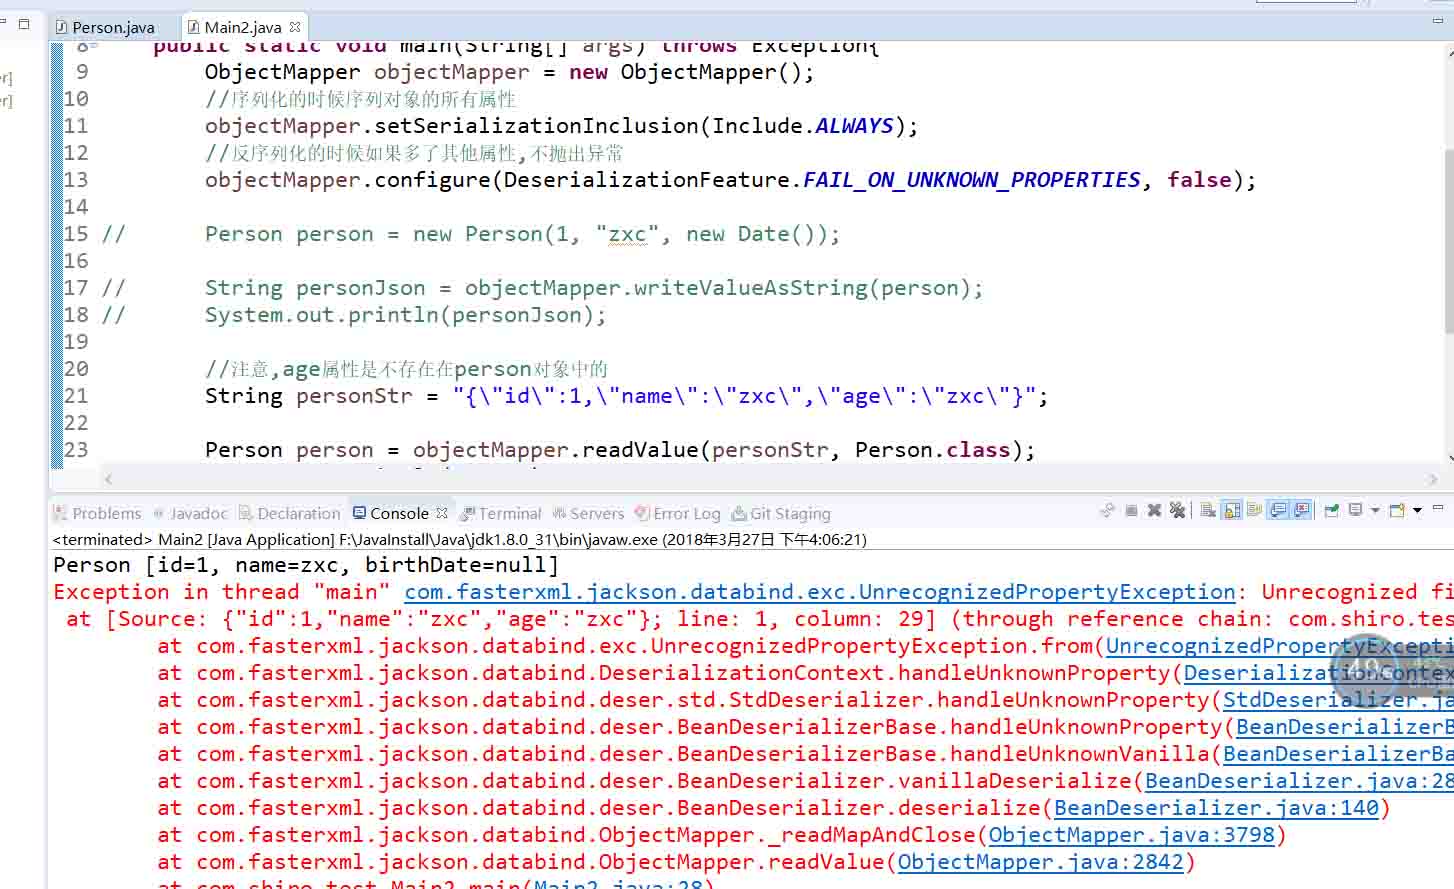Toggle Scroll Lock in the console
Viewport: 1454px width, 889px height.
(x=1232, y=510)
